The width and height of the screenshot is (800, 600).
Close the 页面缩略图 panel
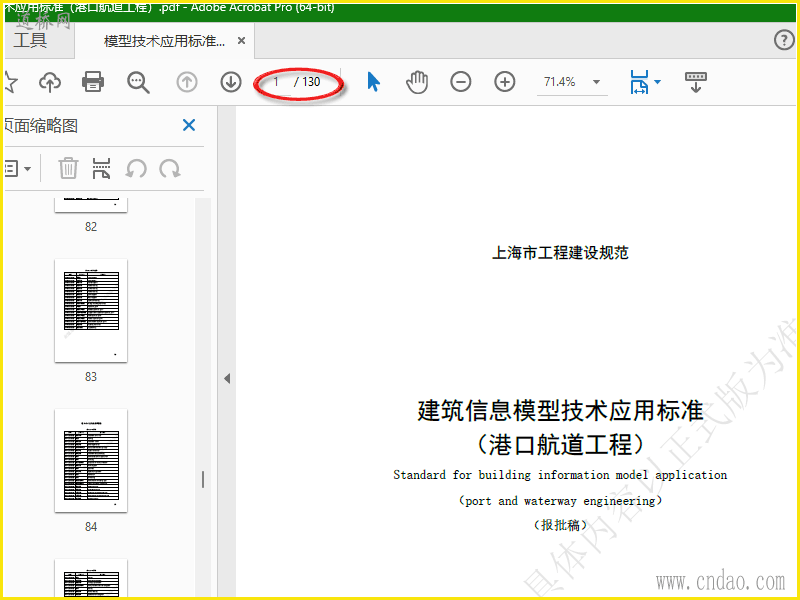coord(189,125)
